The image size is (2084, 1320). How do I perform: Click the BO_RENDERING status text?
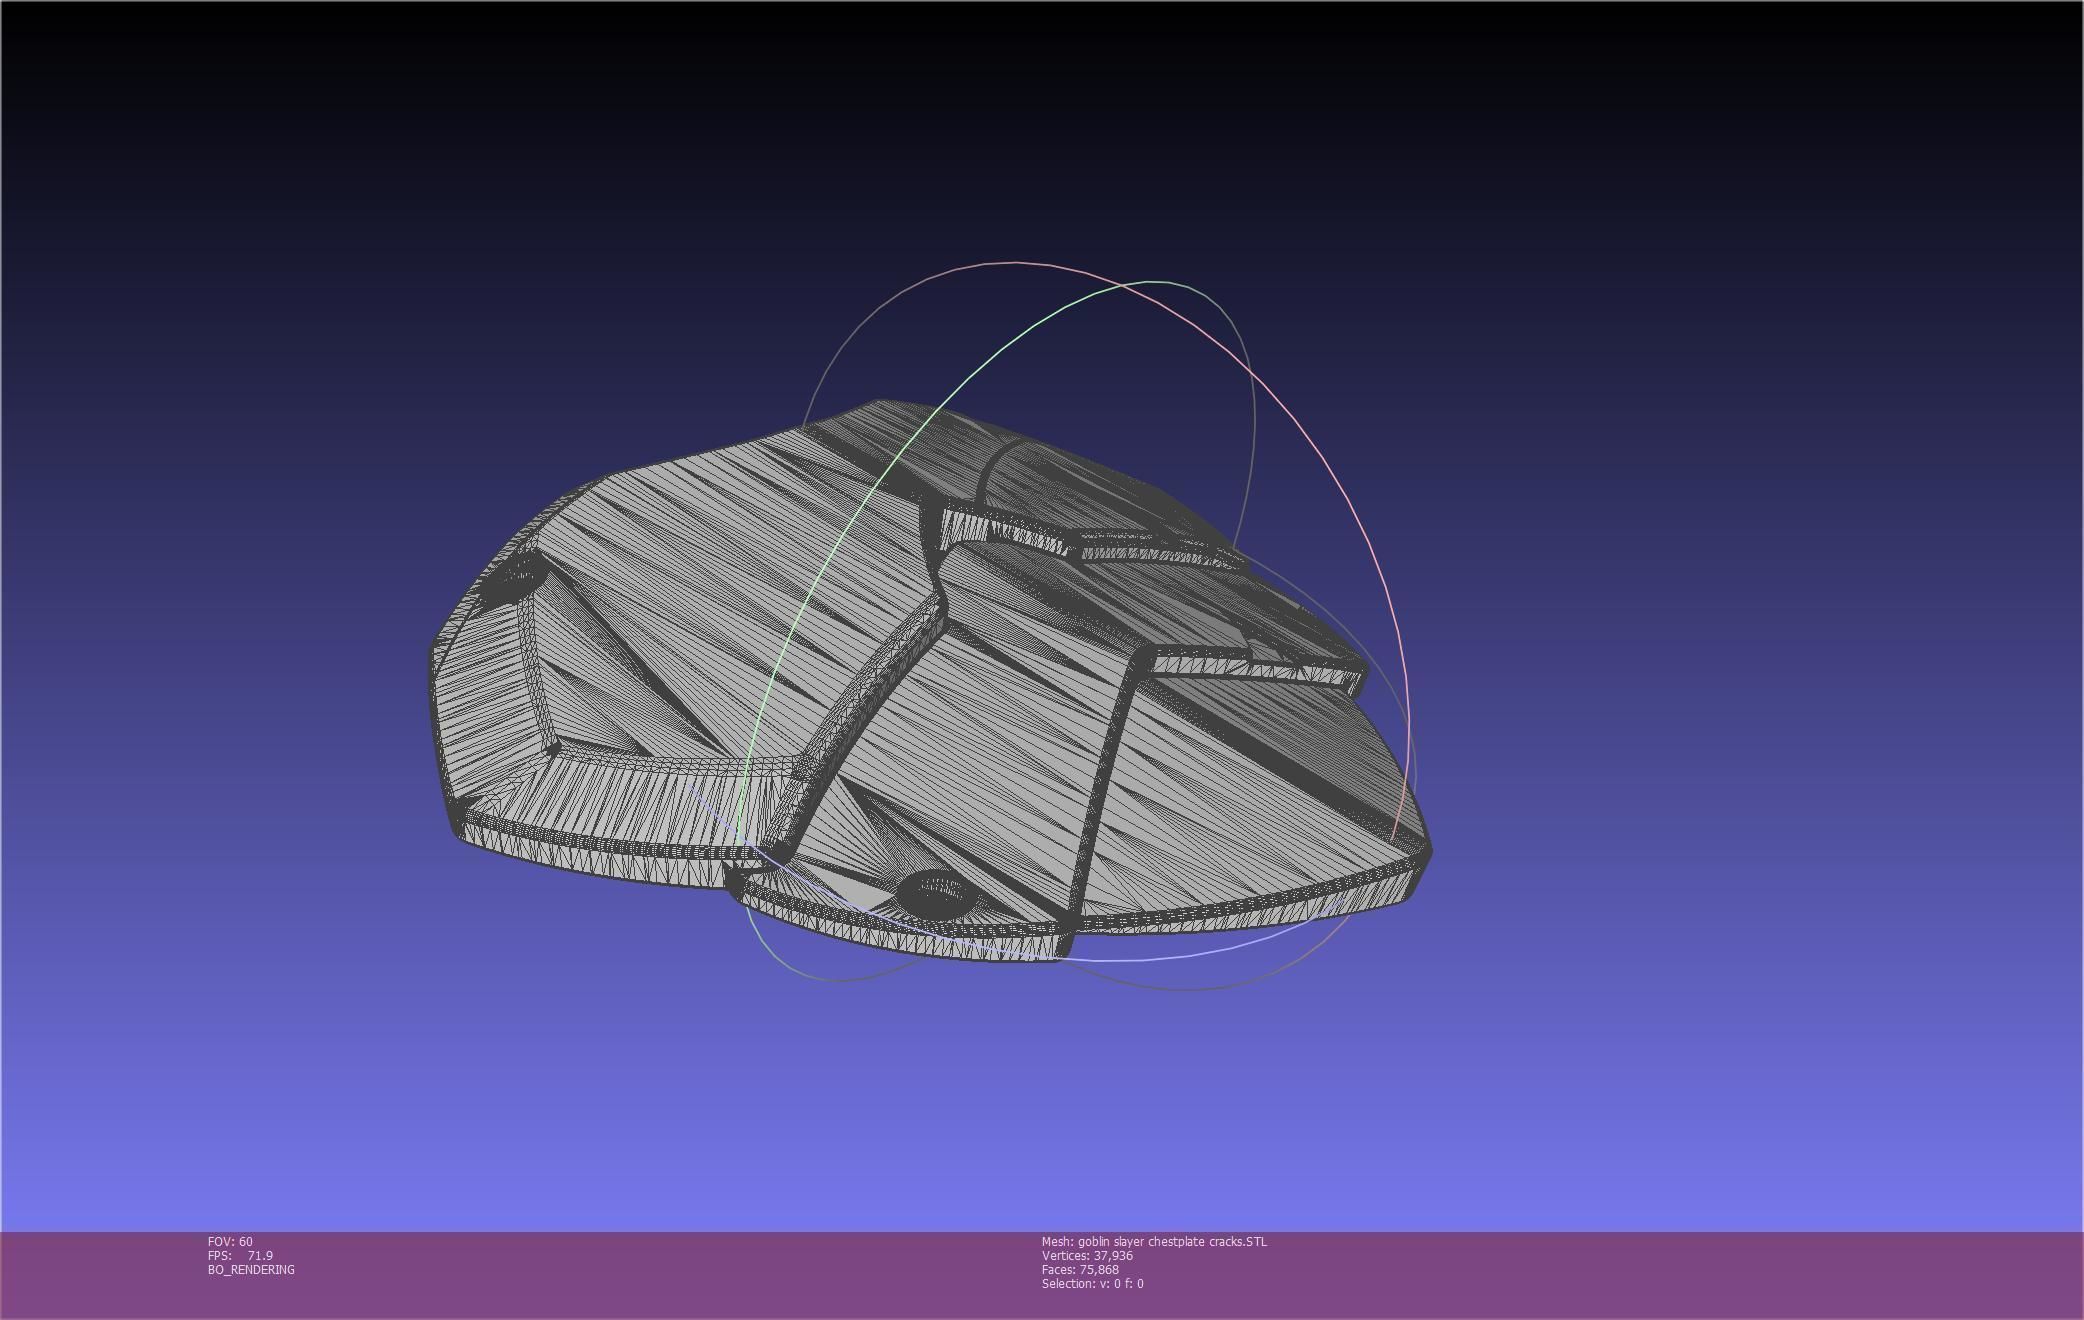tap(251, 1269)
